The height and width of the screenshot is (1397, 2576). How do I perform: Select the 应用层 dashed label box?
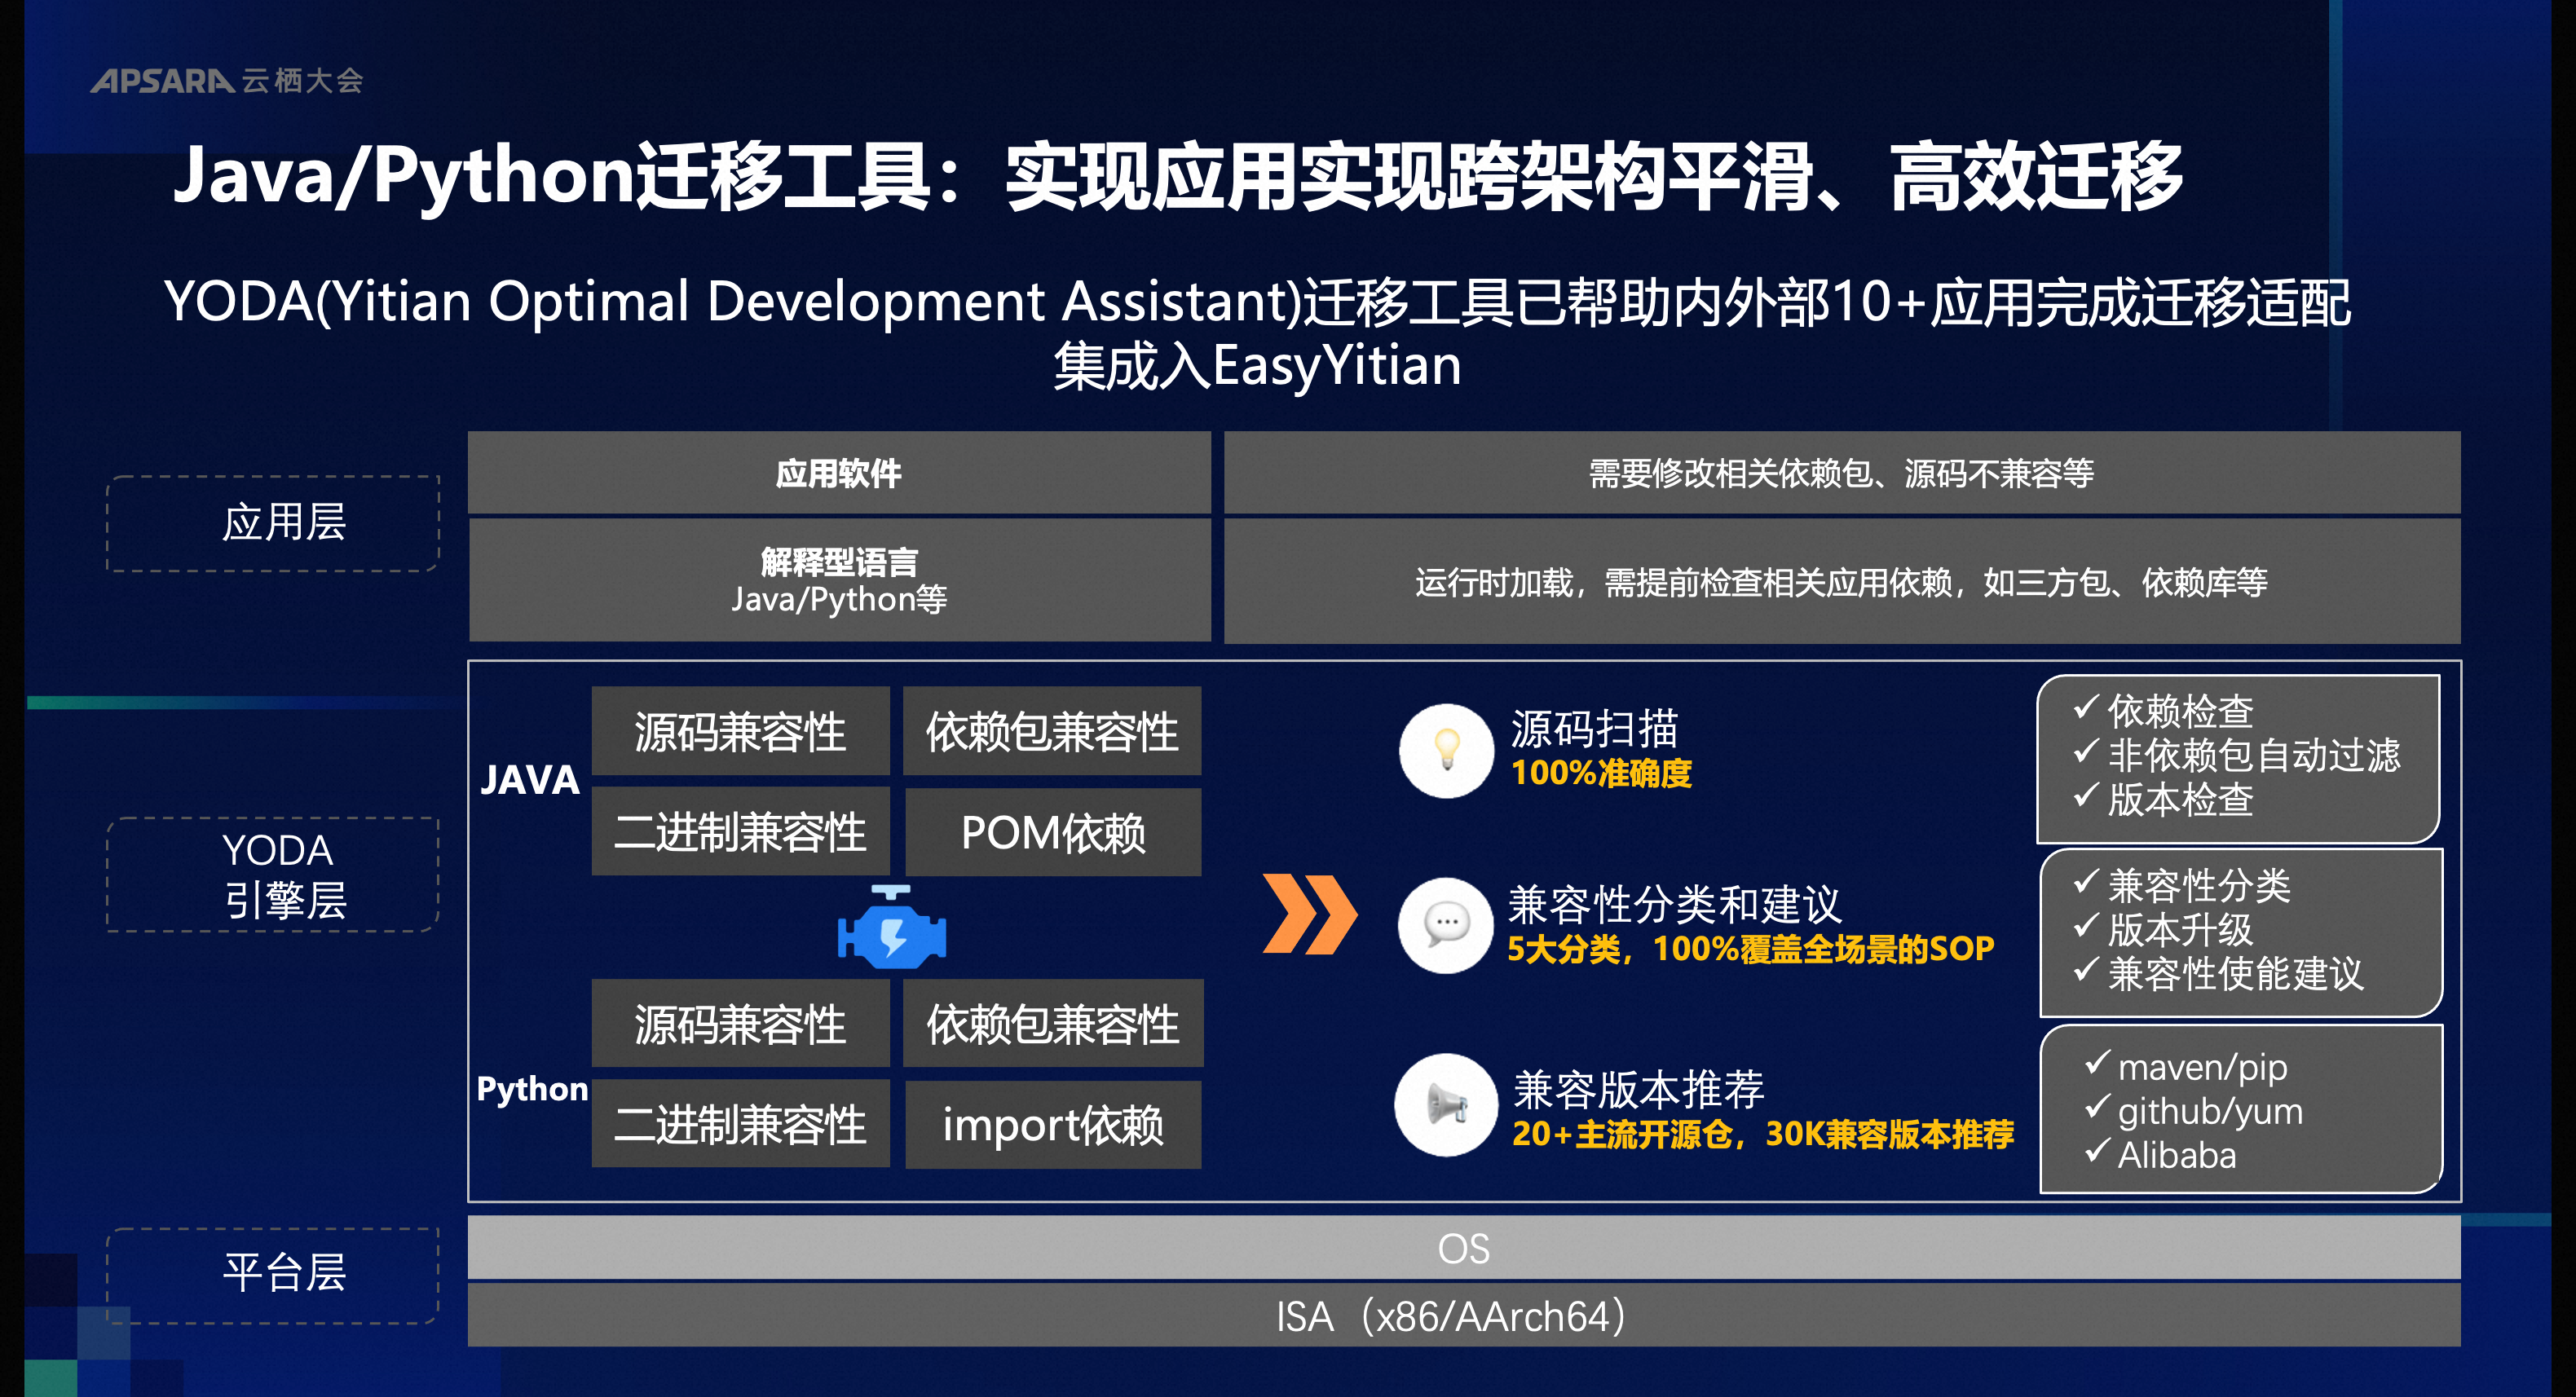tap(273, 523)
